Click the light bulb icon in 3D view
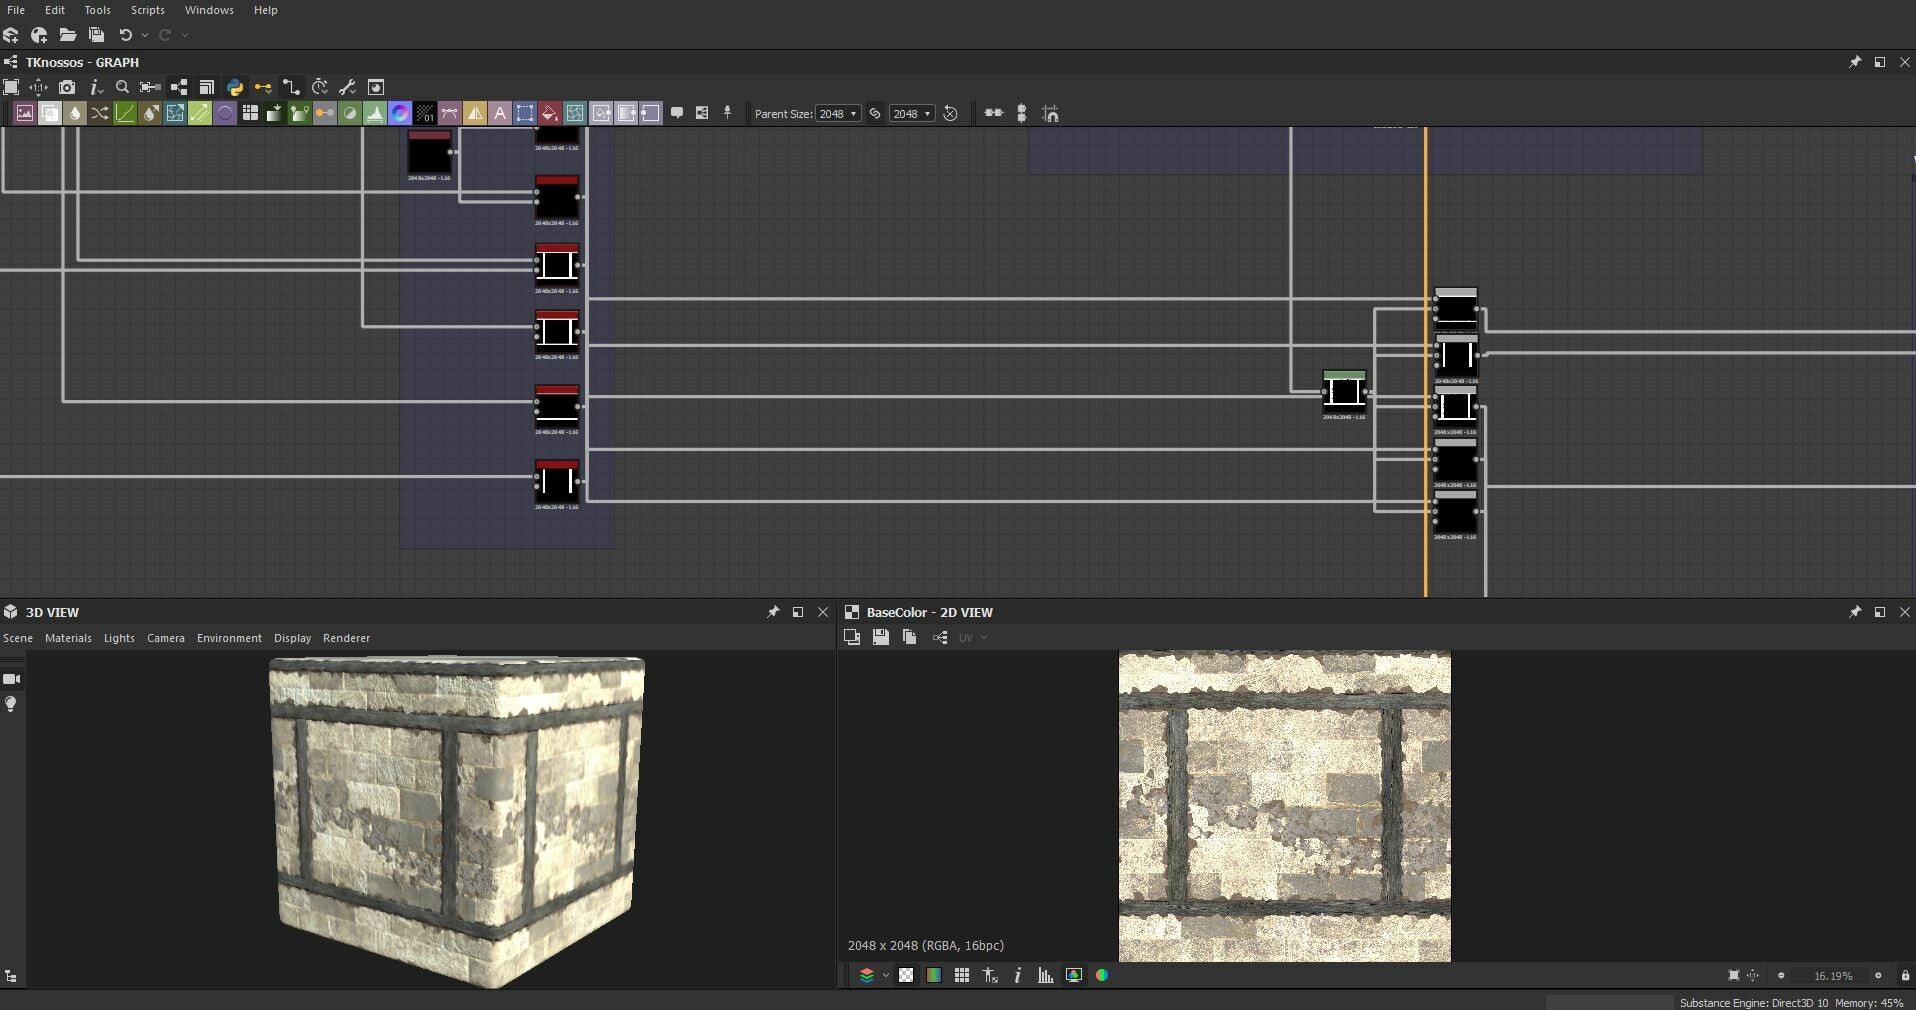Screen dimensions: 1916x1010 12,704
